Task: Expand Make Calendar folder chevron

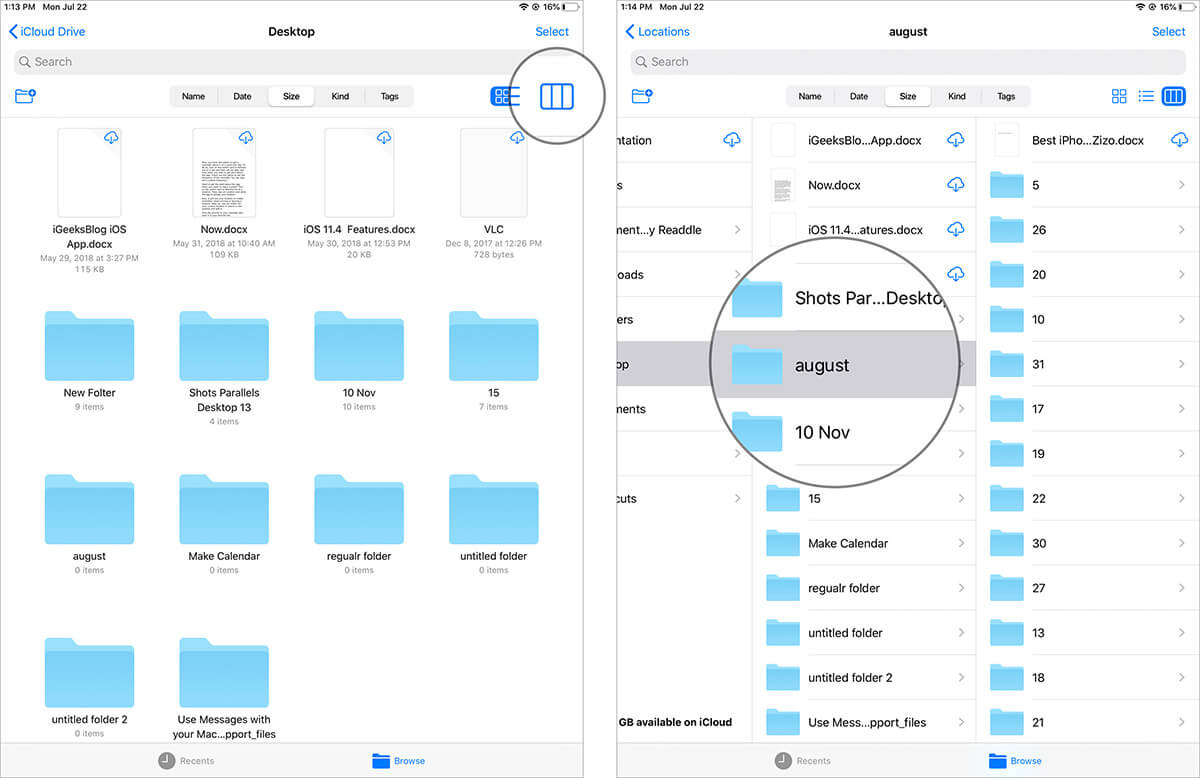Action: click(x=961, y=543)
